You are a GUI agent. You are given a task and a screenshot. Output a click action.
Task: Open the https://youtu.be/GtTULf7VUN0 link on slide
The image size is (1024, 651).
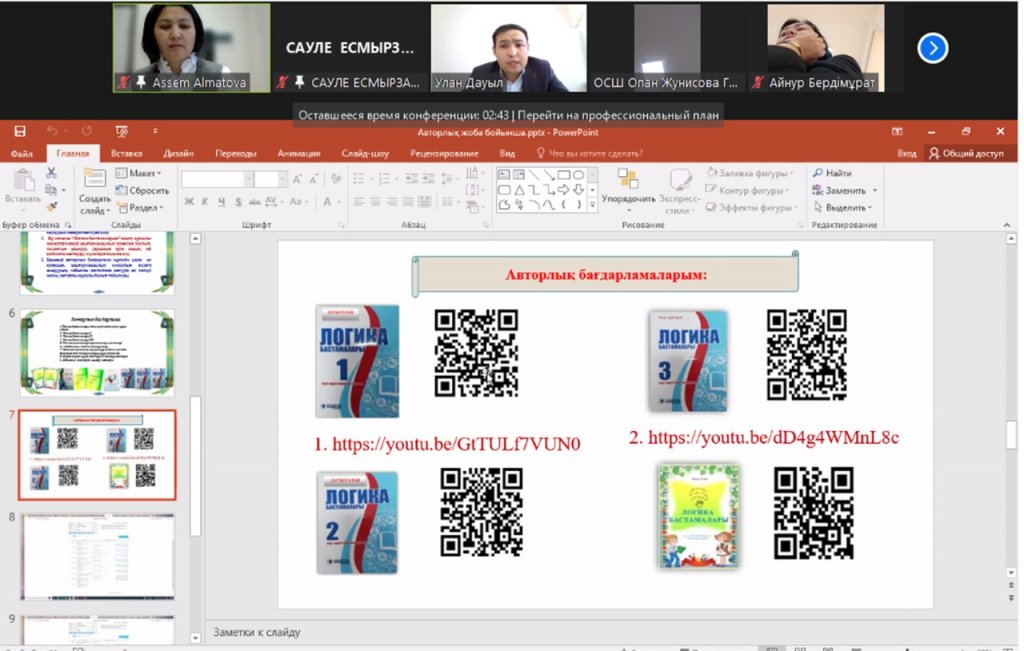(456, 444)
